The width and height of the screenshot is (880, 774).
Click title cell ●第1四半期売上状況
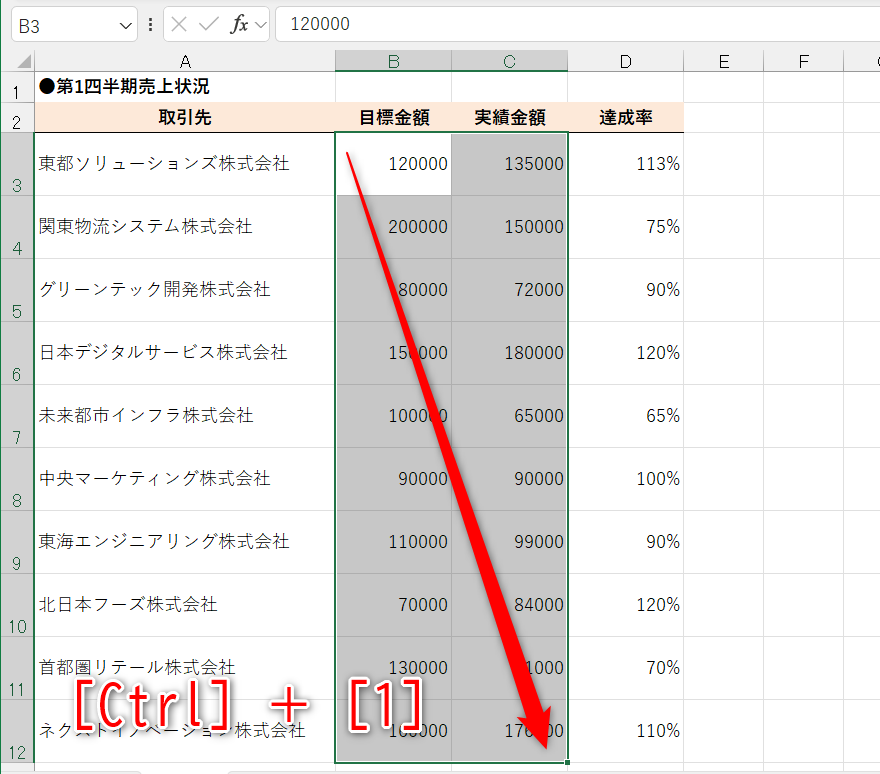coord(185,87)
